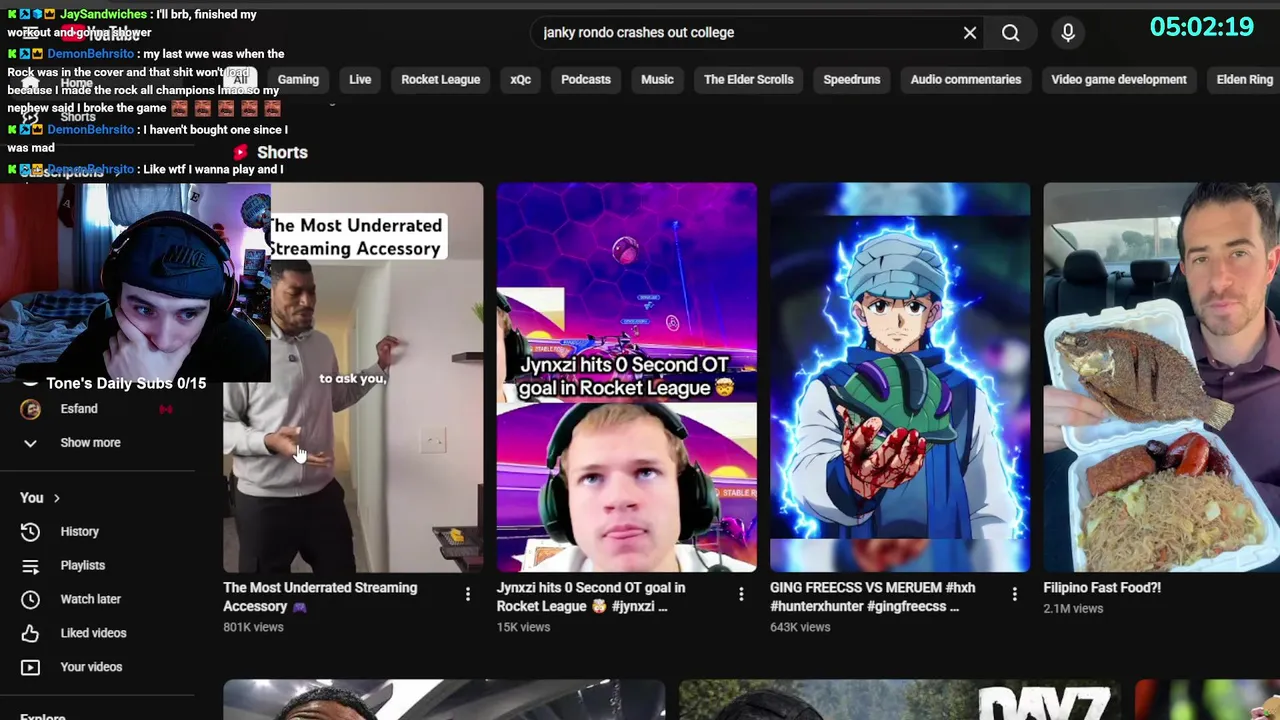The image size is (1280, 720).
Task: Open the Shorts shelf heading
Action: tap(282, 153)
